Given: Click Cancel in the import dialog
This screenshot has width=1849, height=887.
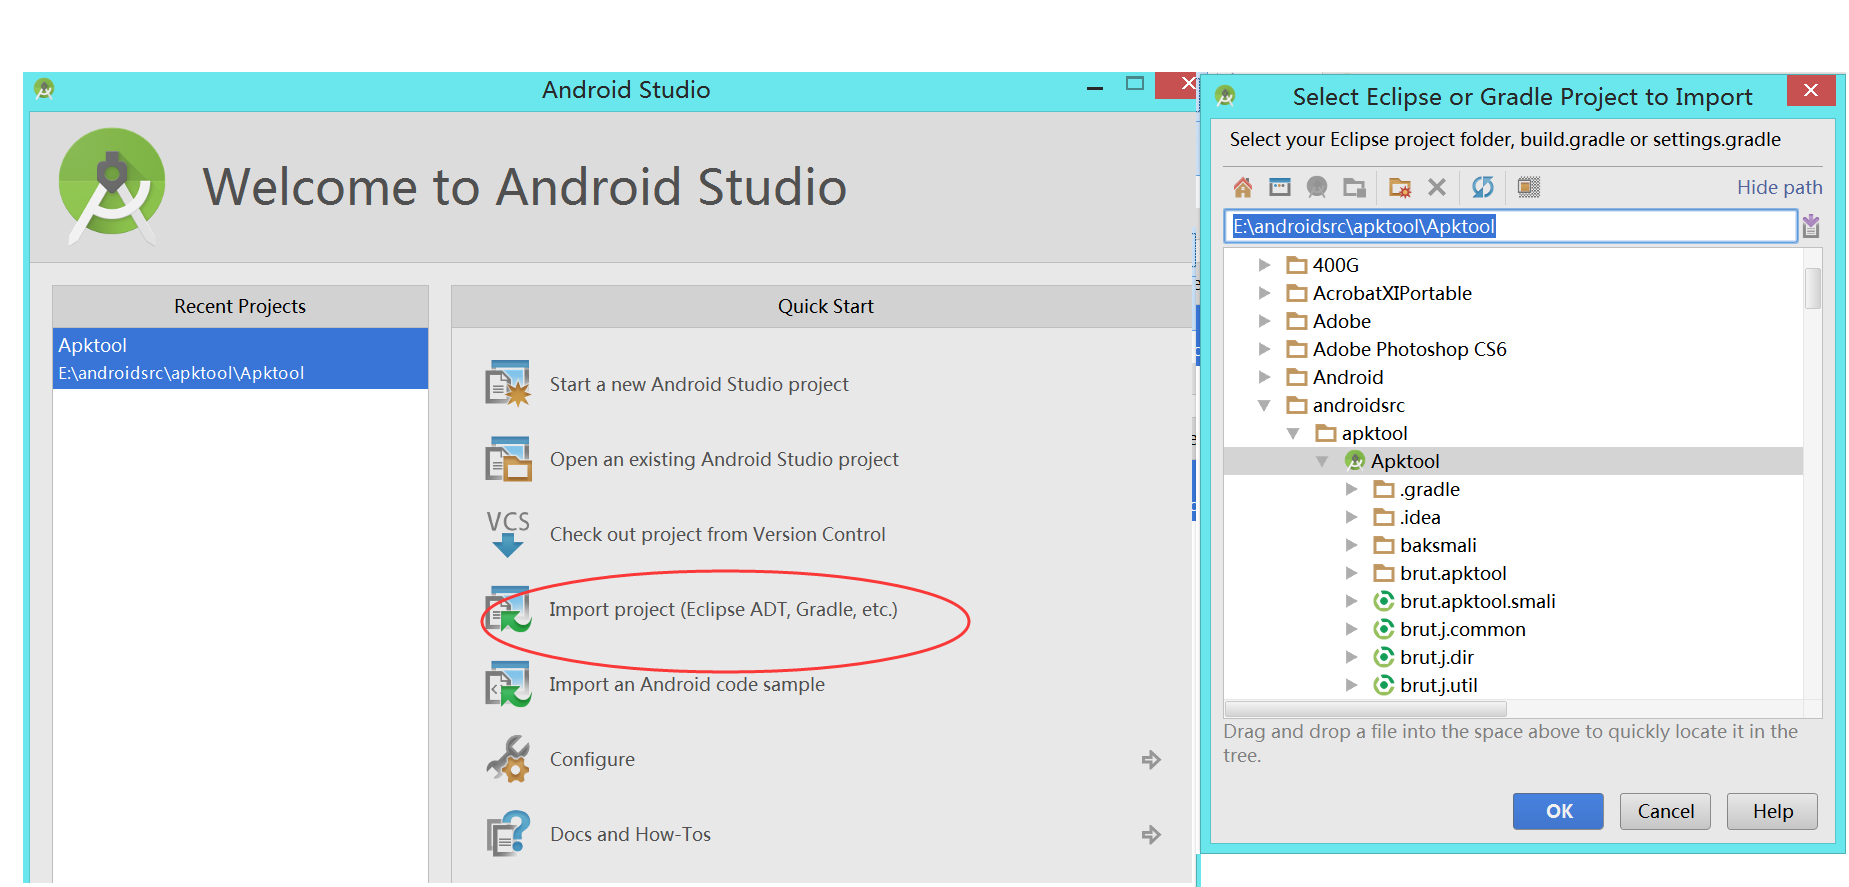Looking at the screenshot, I should [x=1665, y=811].
